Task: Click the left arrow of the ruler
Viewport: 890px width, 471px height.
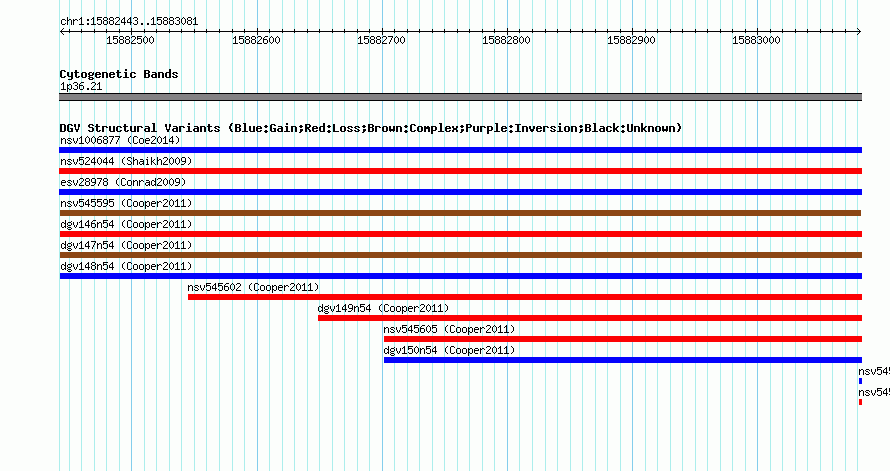Action: pyautogui.click(x=62, y=32)
